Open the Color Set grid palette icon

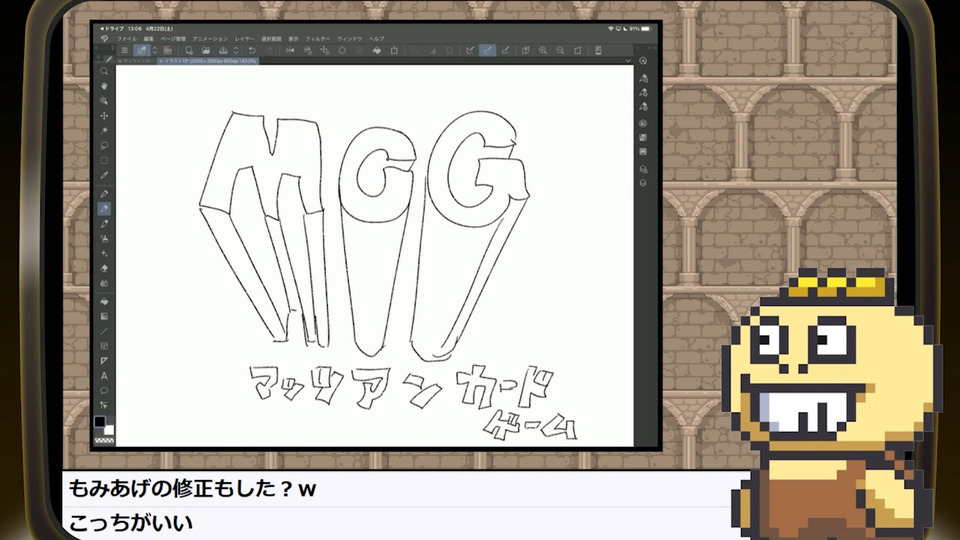click(x=643, y=138)
